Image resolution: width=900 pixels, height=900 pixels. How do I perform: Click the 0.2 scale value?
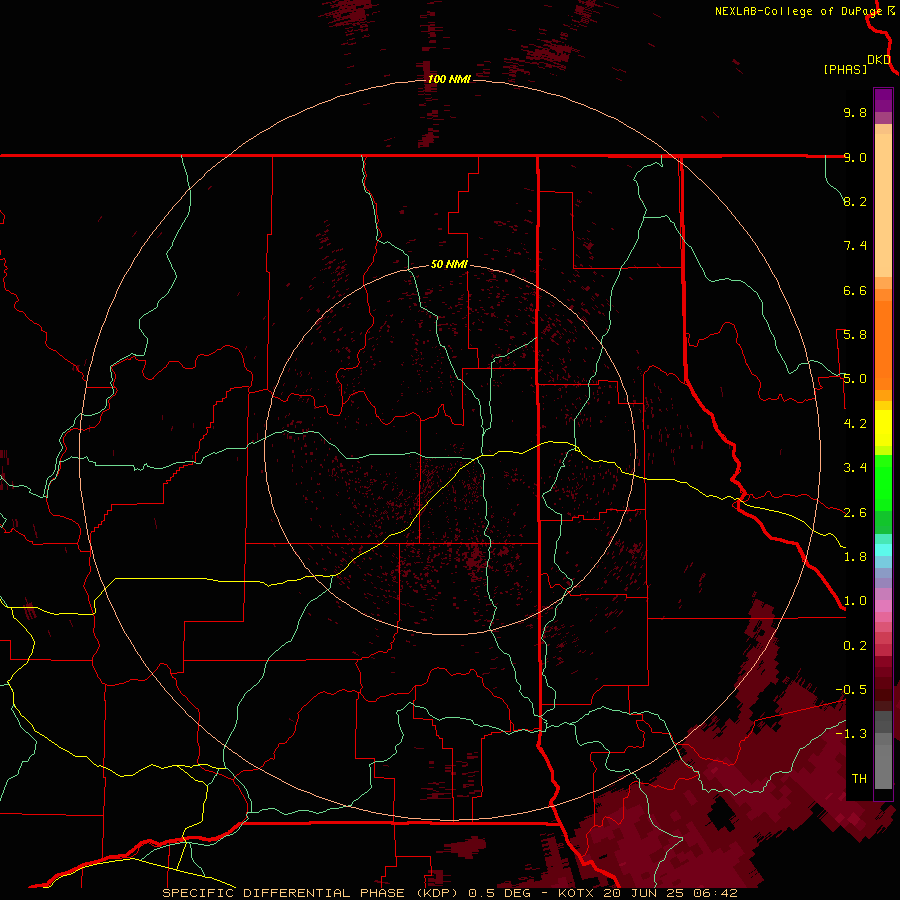tap(855, 646)
